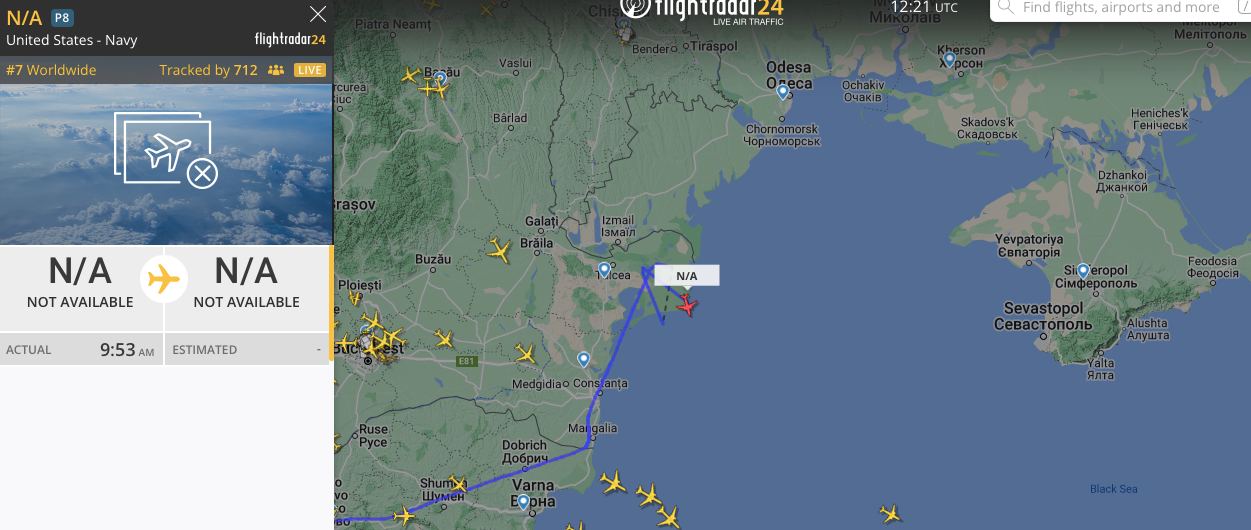Click the Tulcea airport pin
This screenshot has height=530, width=1251.
pyautogui.click(x=604, y=270)
